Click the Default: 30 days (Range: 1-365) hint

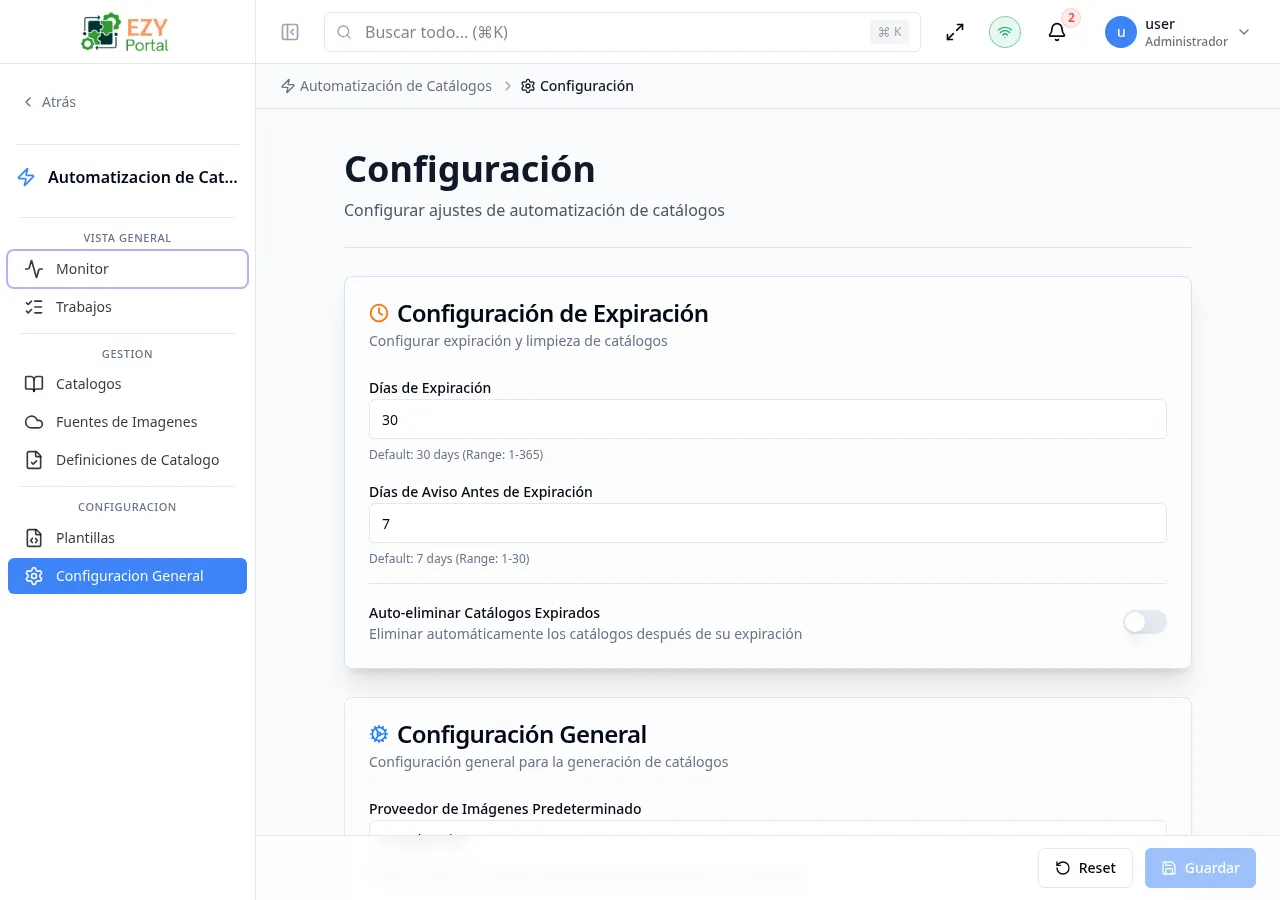pyautogui.click(x=456, y=454)
